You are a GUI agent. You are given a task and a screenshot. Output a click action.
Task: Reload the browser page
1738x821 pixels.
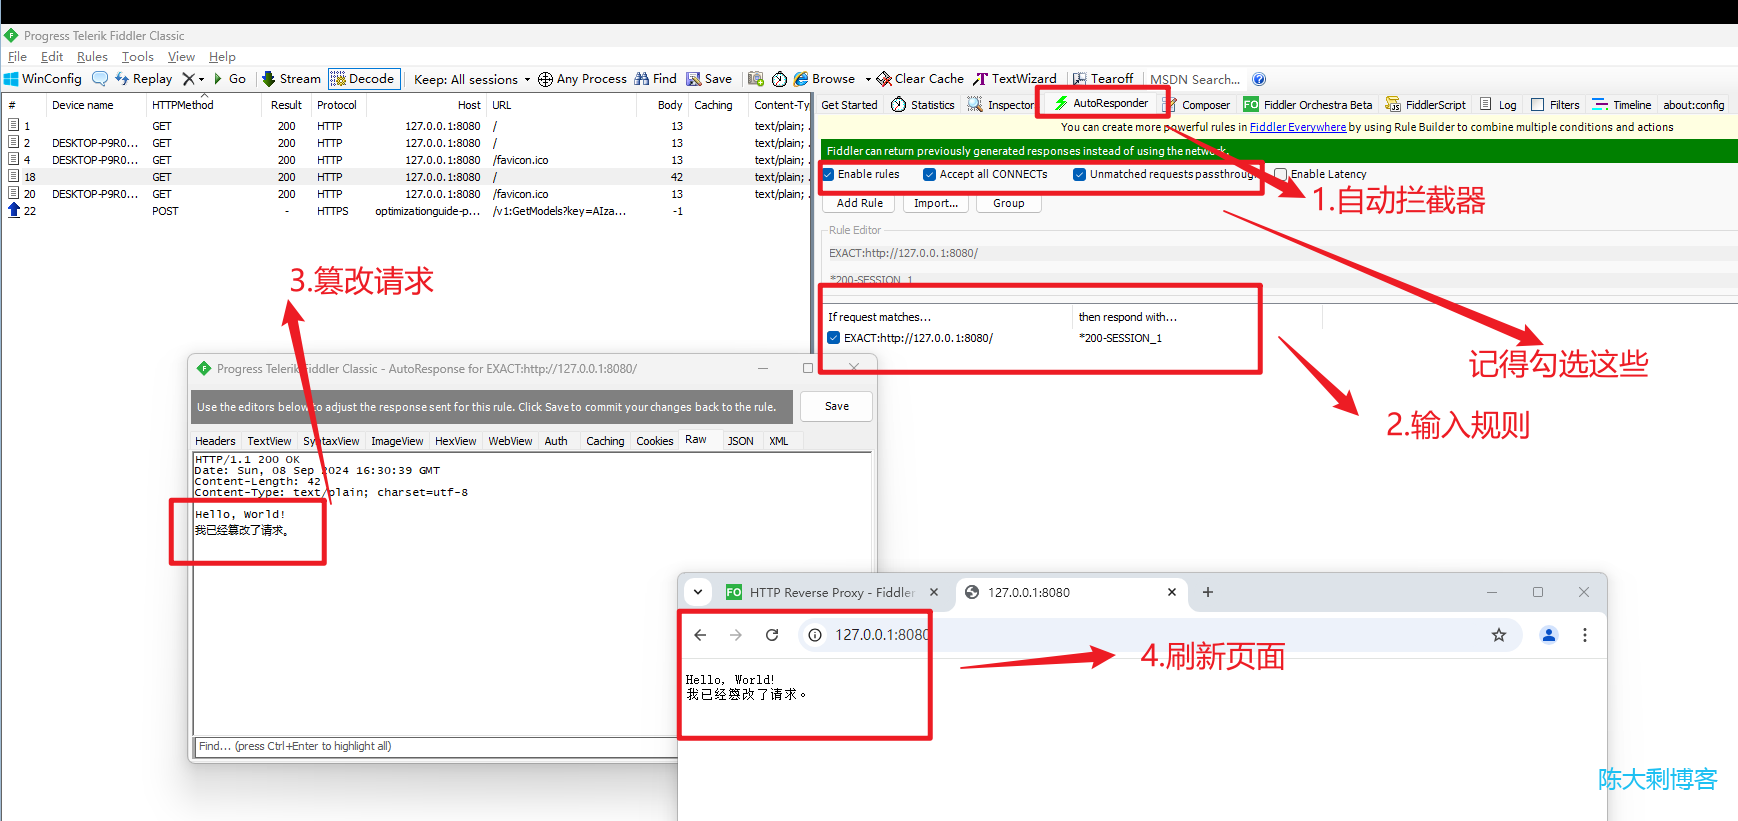(x=772, y=635)
